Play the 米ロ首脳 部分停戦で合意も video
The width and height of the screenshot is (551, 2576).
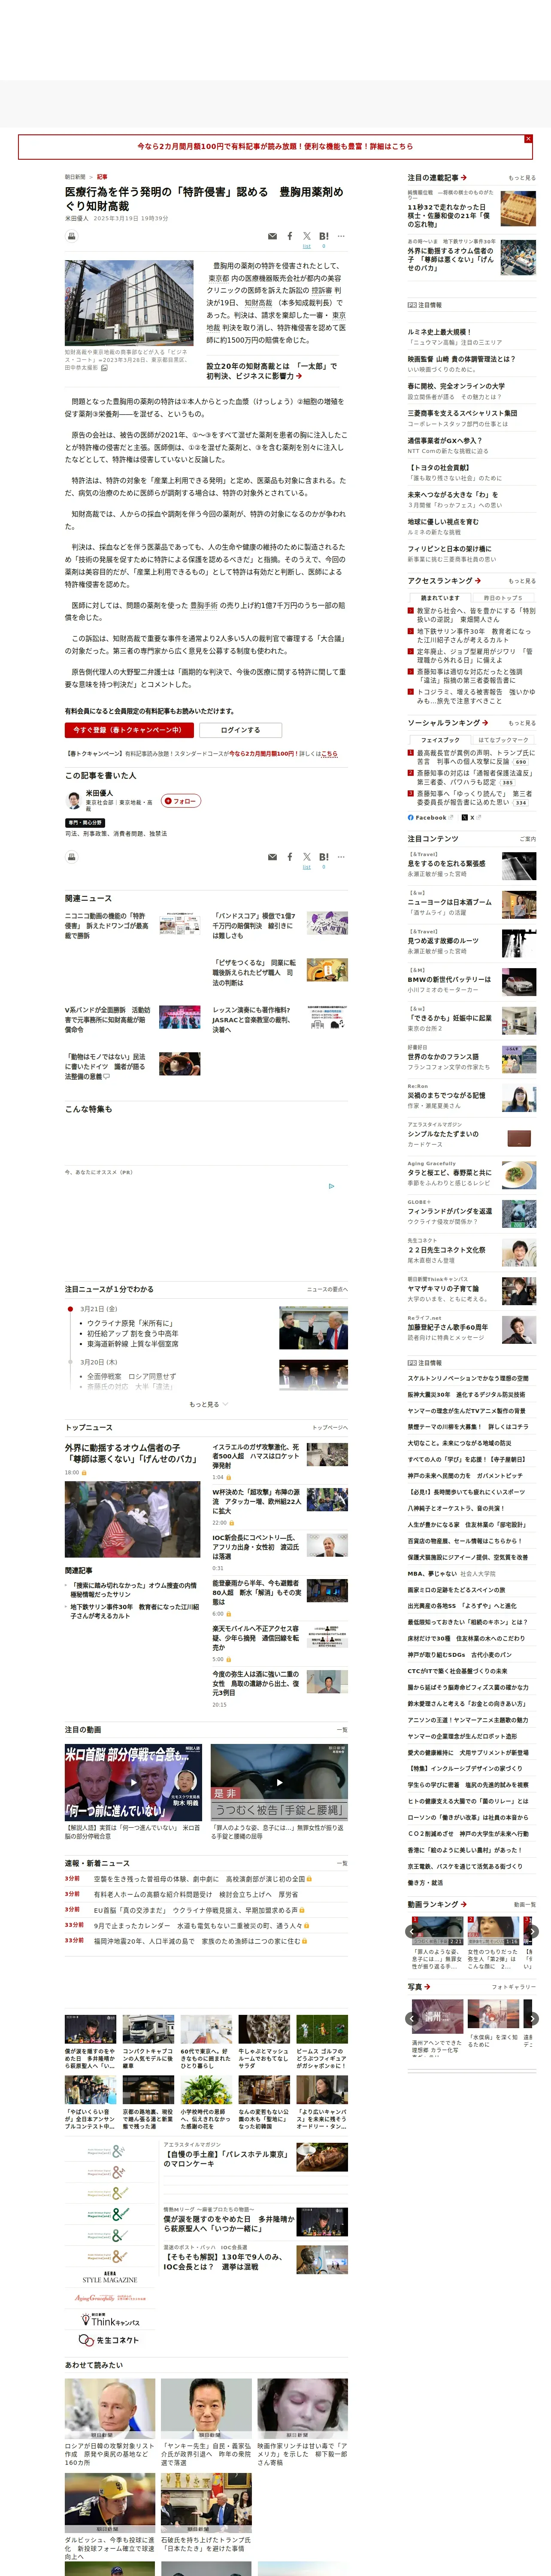click(133, 1783)
